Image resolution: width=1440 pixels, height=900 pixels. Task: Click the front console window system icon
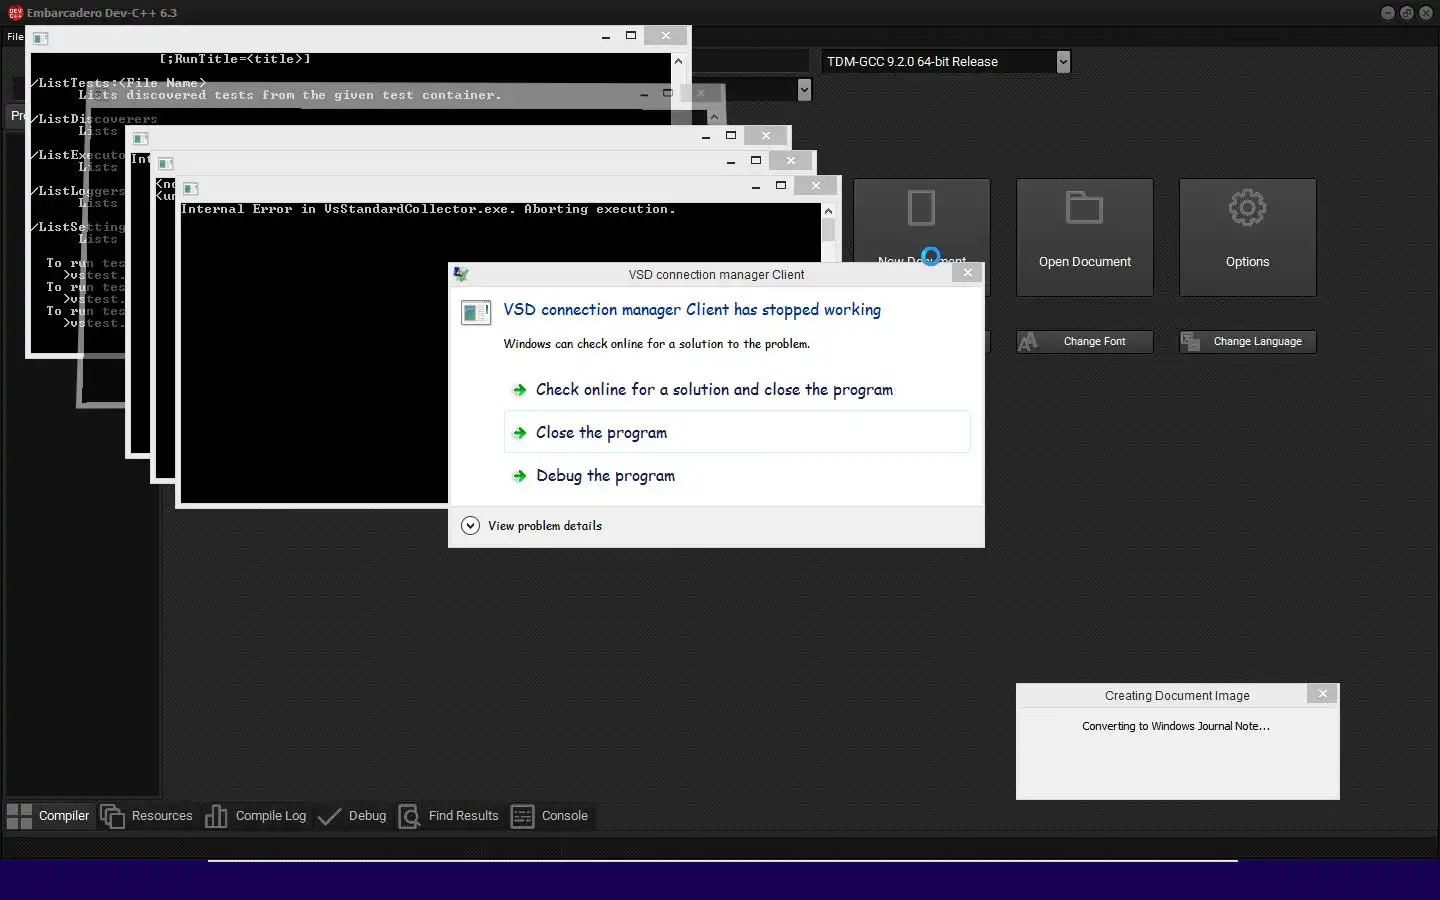[x=191, y=188]
